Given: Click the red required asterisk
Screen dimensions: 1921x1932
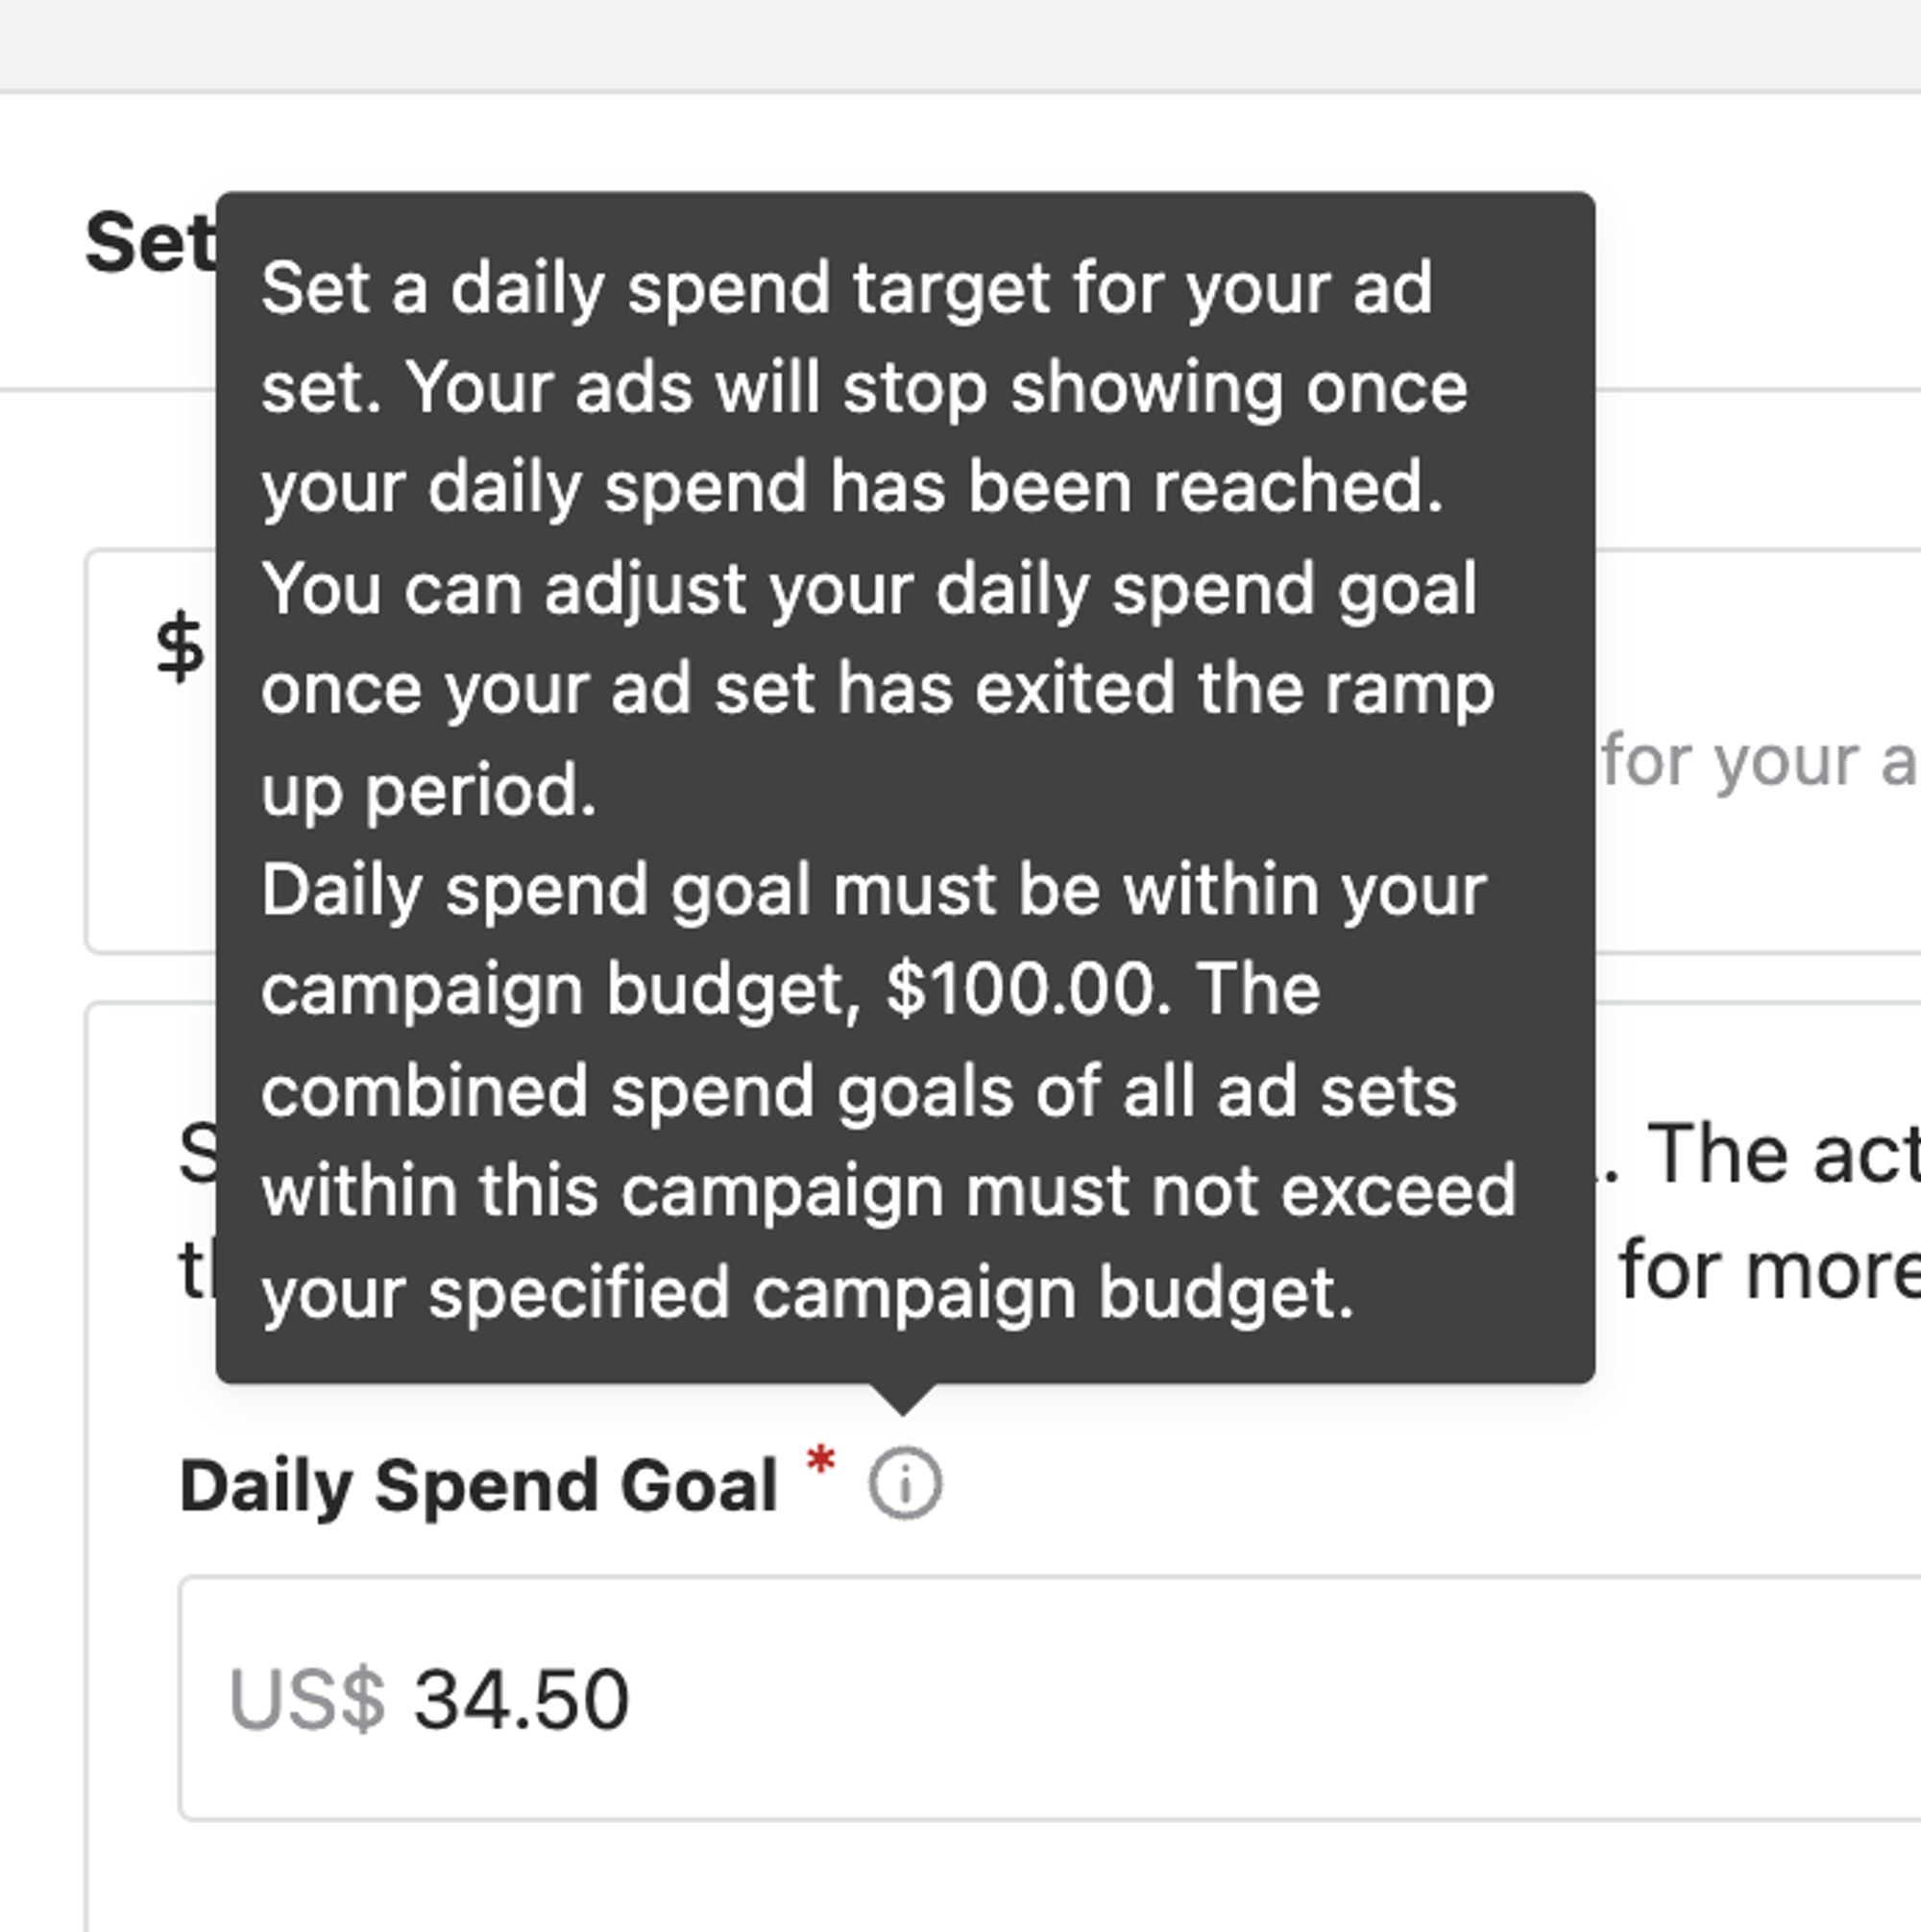Looking at the screenshot, I should pos(820,1461).
